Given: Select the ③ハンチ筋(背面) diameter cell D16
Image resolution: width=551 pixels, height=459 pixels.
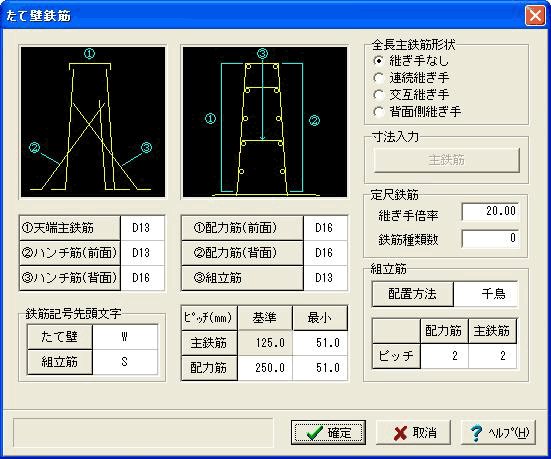Looking at the screenshot, I should (142, 278).
